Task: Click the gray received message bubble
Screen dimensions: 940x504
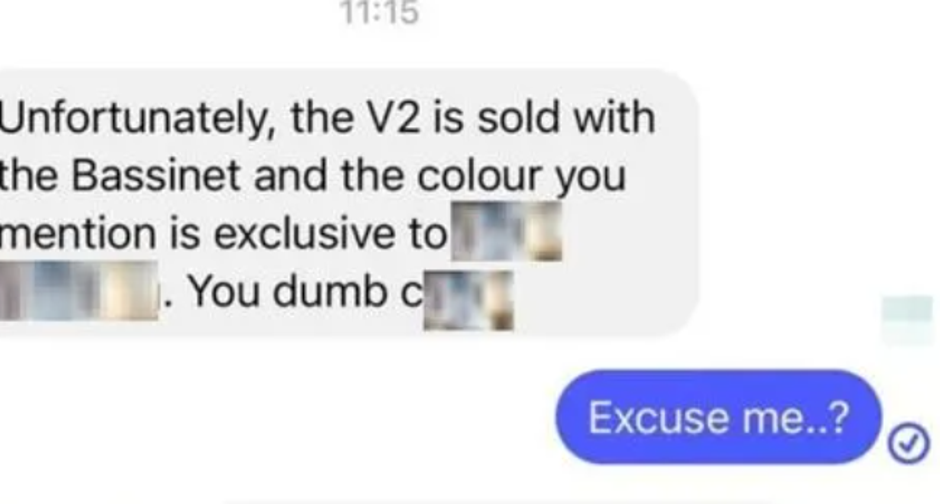Action: tap(348, 203)
